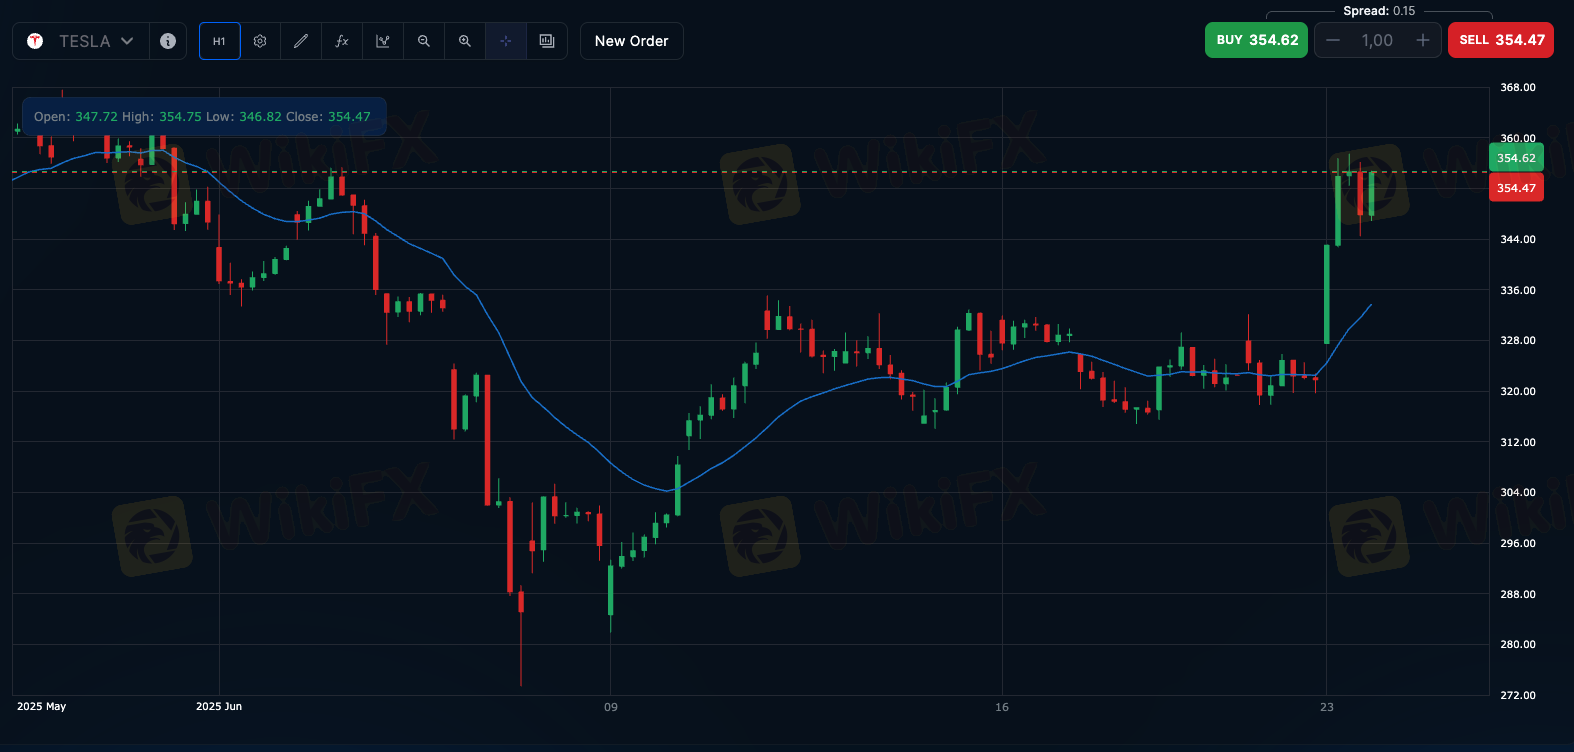Viewport: 1574px width, 752px height.
Task: Click the 328.00 price axis label
Action: (x=1518, y=341)
